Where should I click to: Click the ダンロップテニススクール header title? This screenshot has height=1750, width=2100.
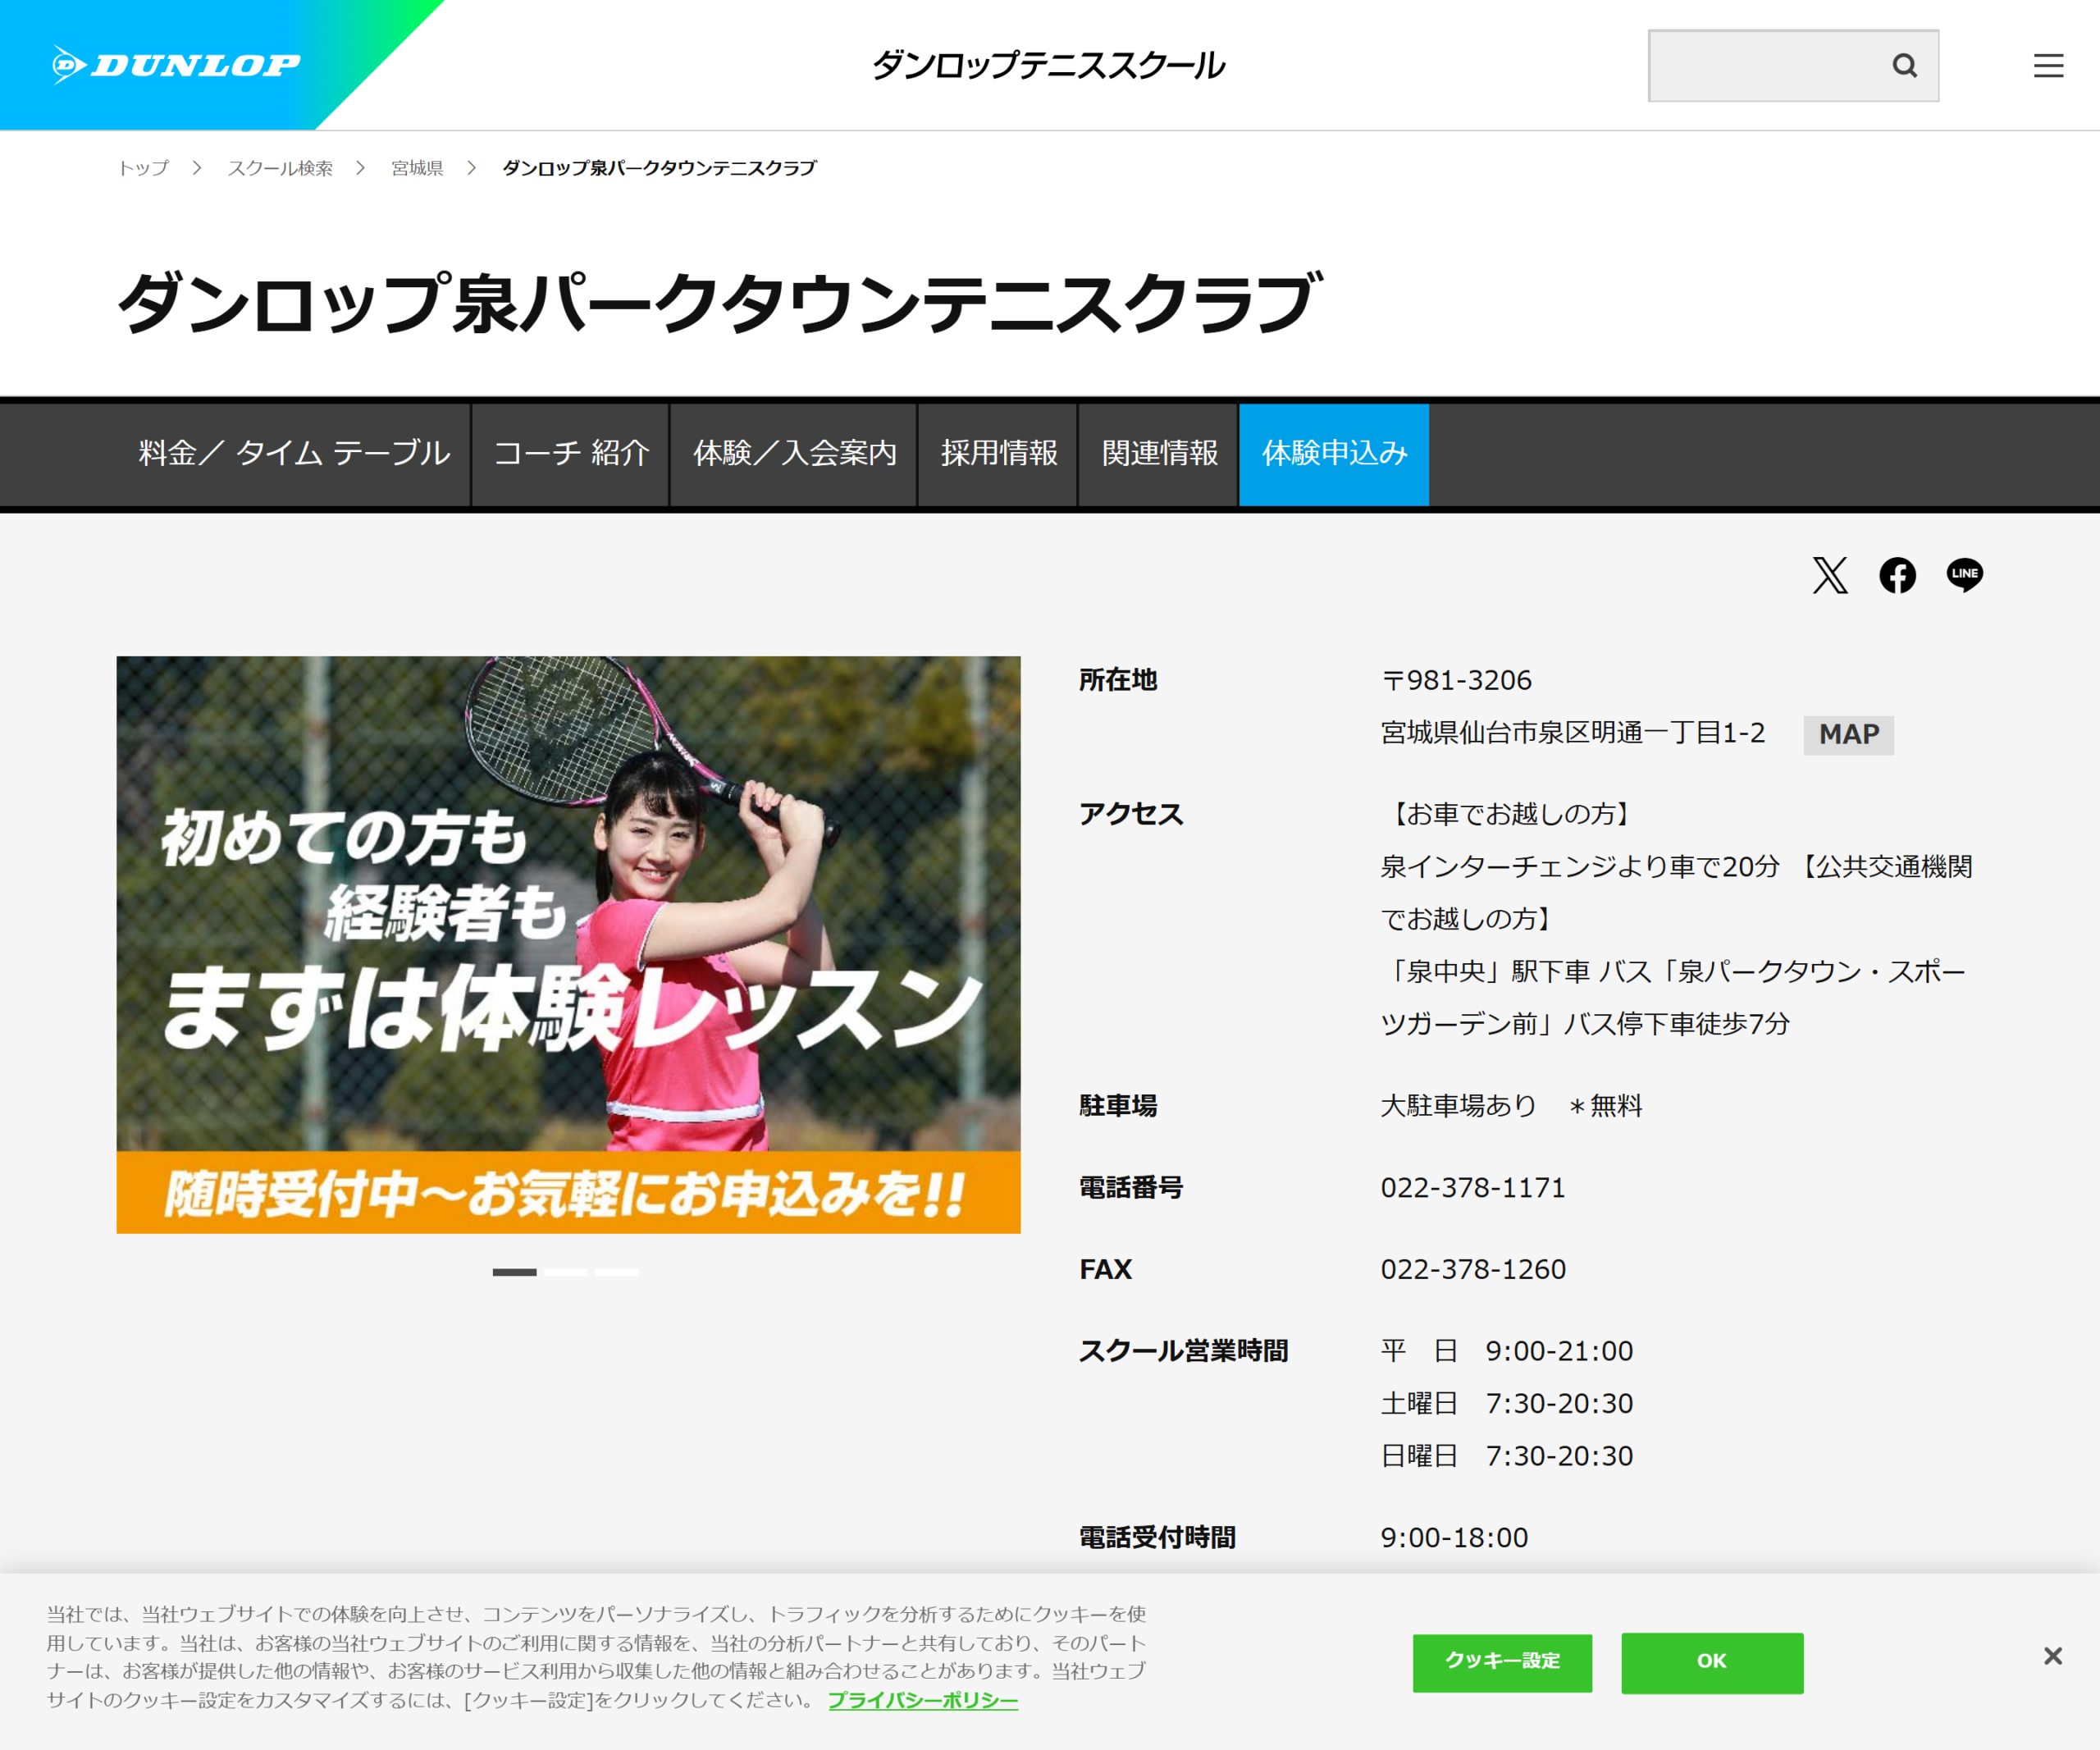pos(1048,66)
